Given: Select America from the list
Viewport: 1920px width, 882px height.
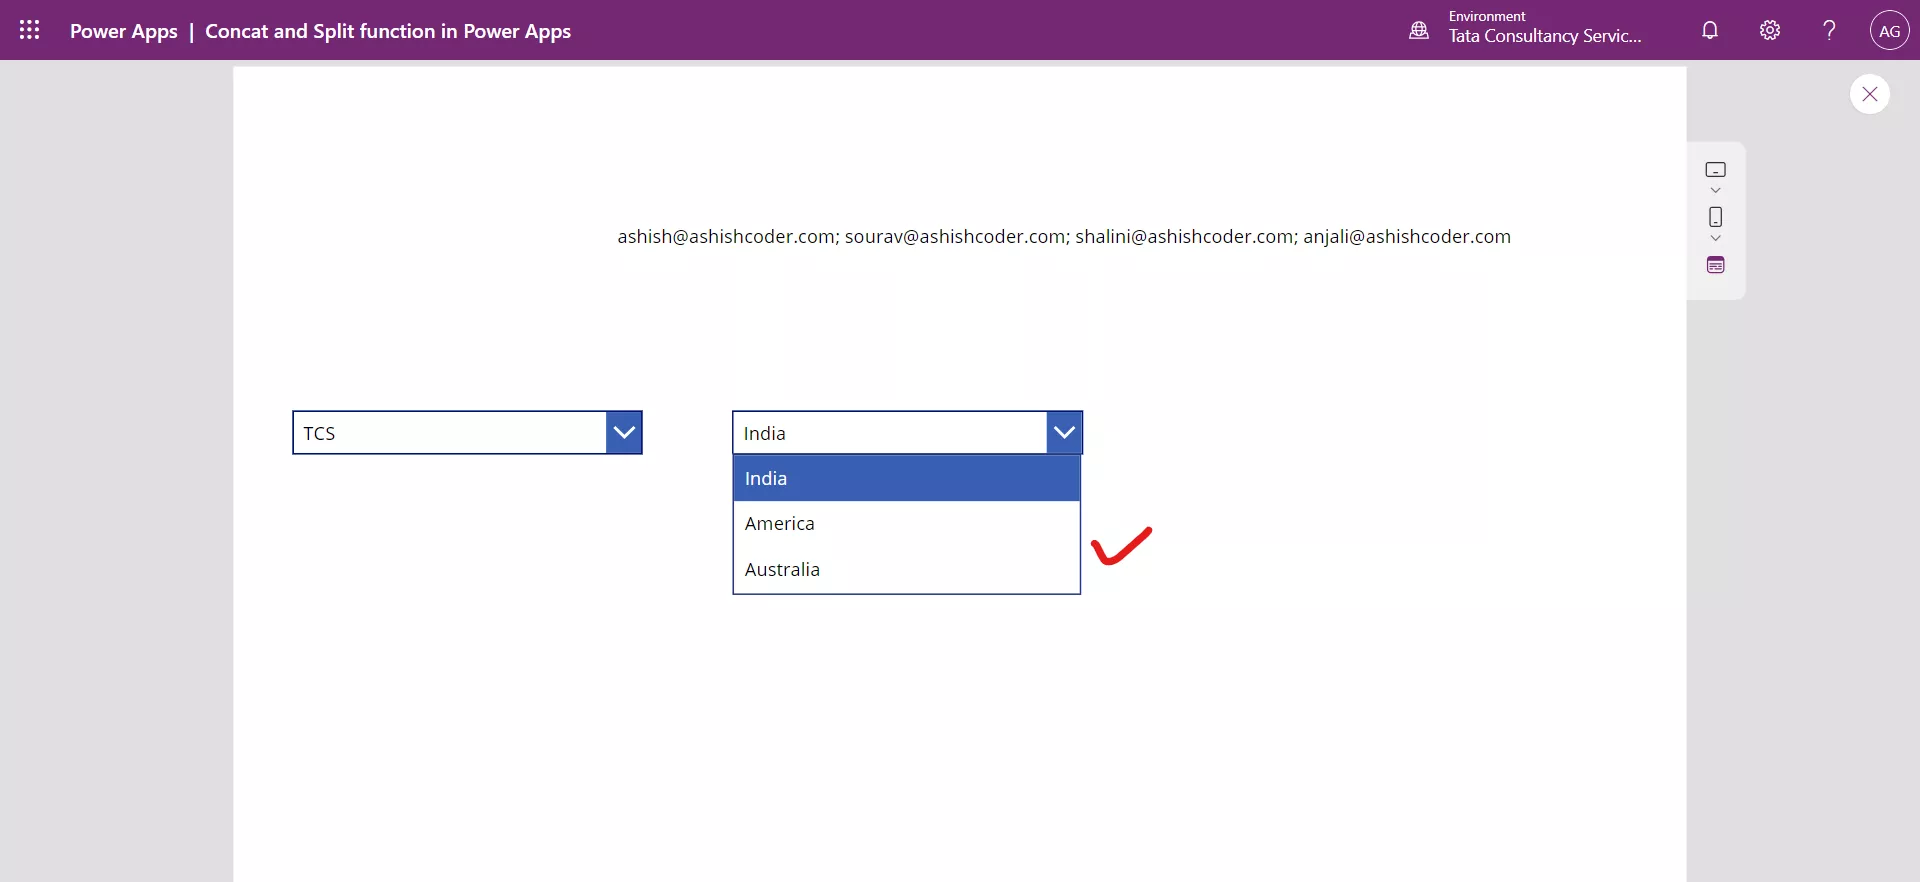Looking at the screenshot, I should click(907, 524).
